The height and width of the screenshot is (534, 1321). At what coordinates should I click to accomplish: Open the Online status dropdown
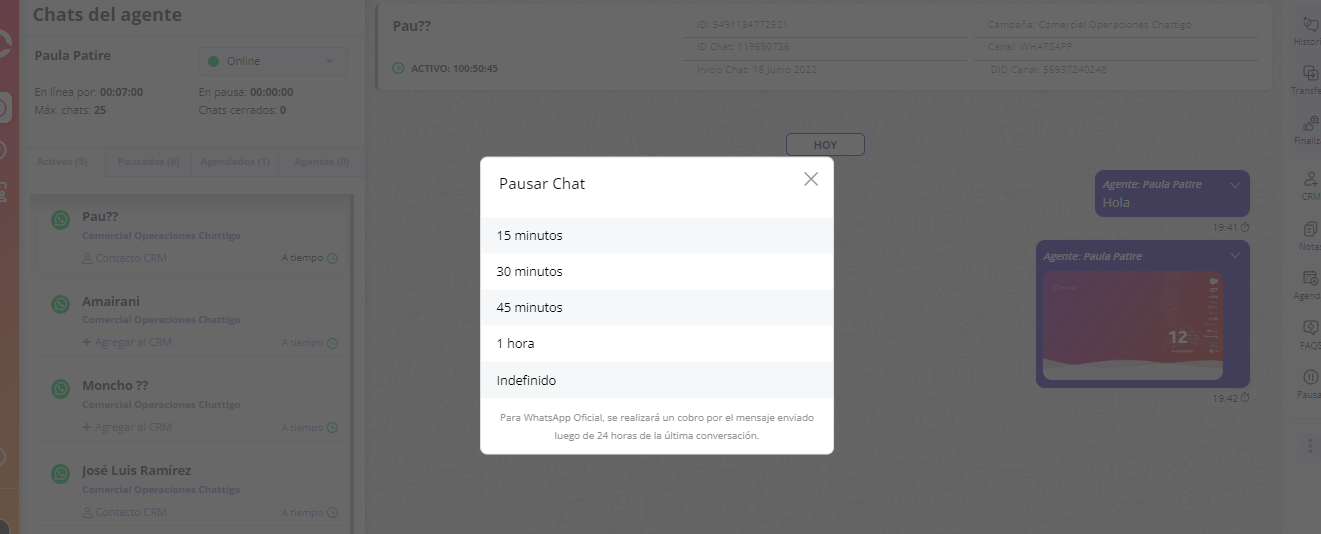(x=272, y=61)
